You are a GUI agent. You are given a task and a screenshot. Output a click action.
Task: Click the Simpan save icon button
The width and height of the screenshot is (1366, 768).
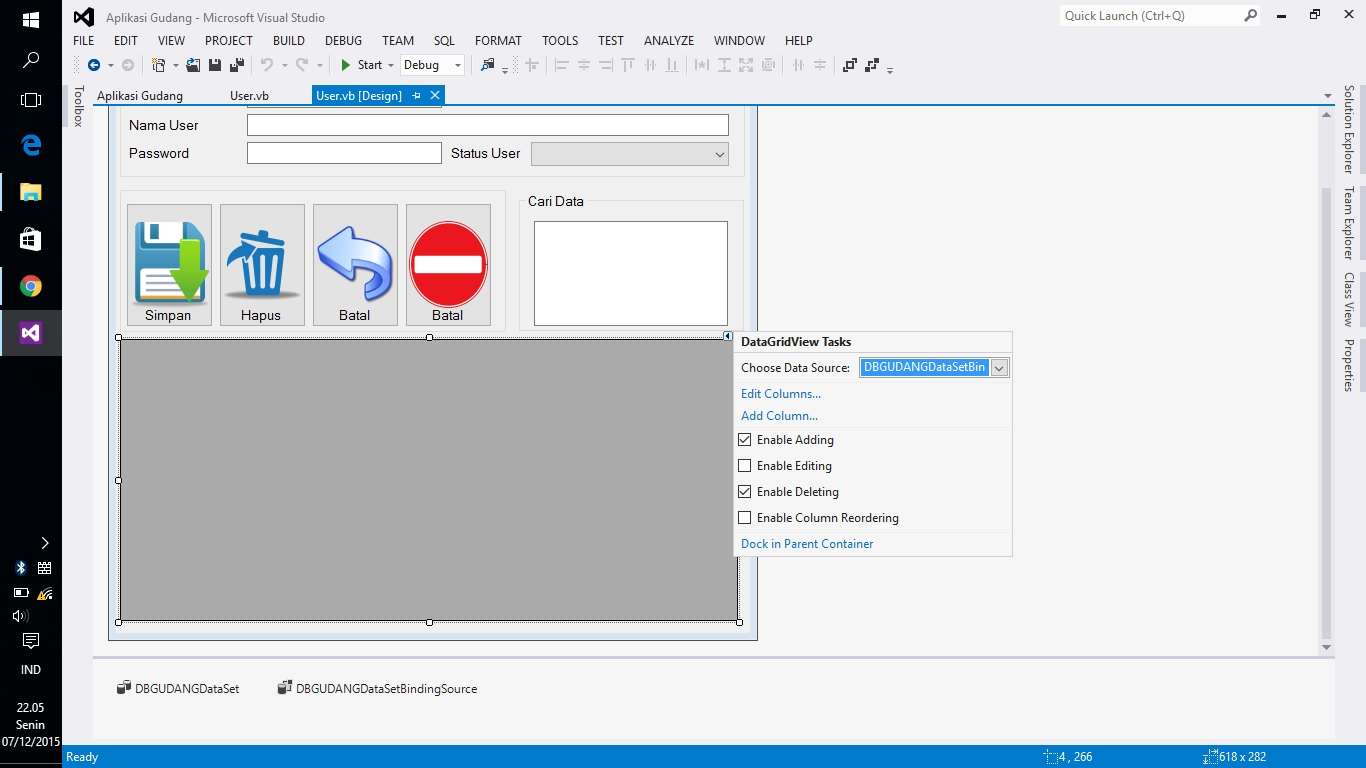coord(169,265)
